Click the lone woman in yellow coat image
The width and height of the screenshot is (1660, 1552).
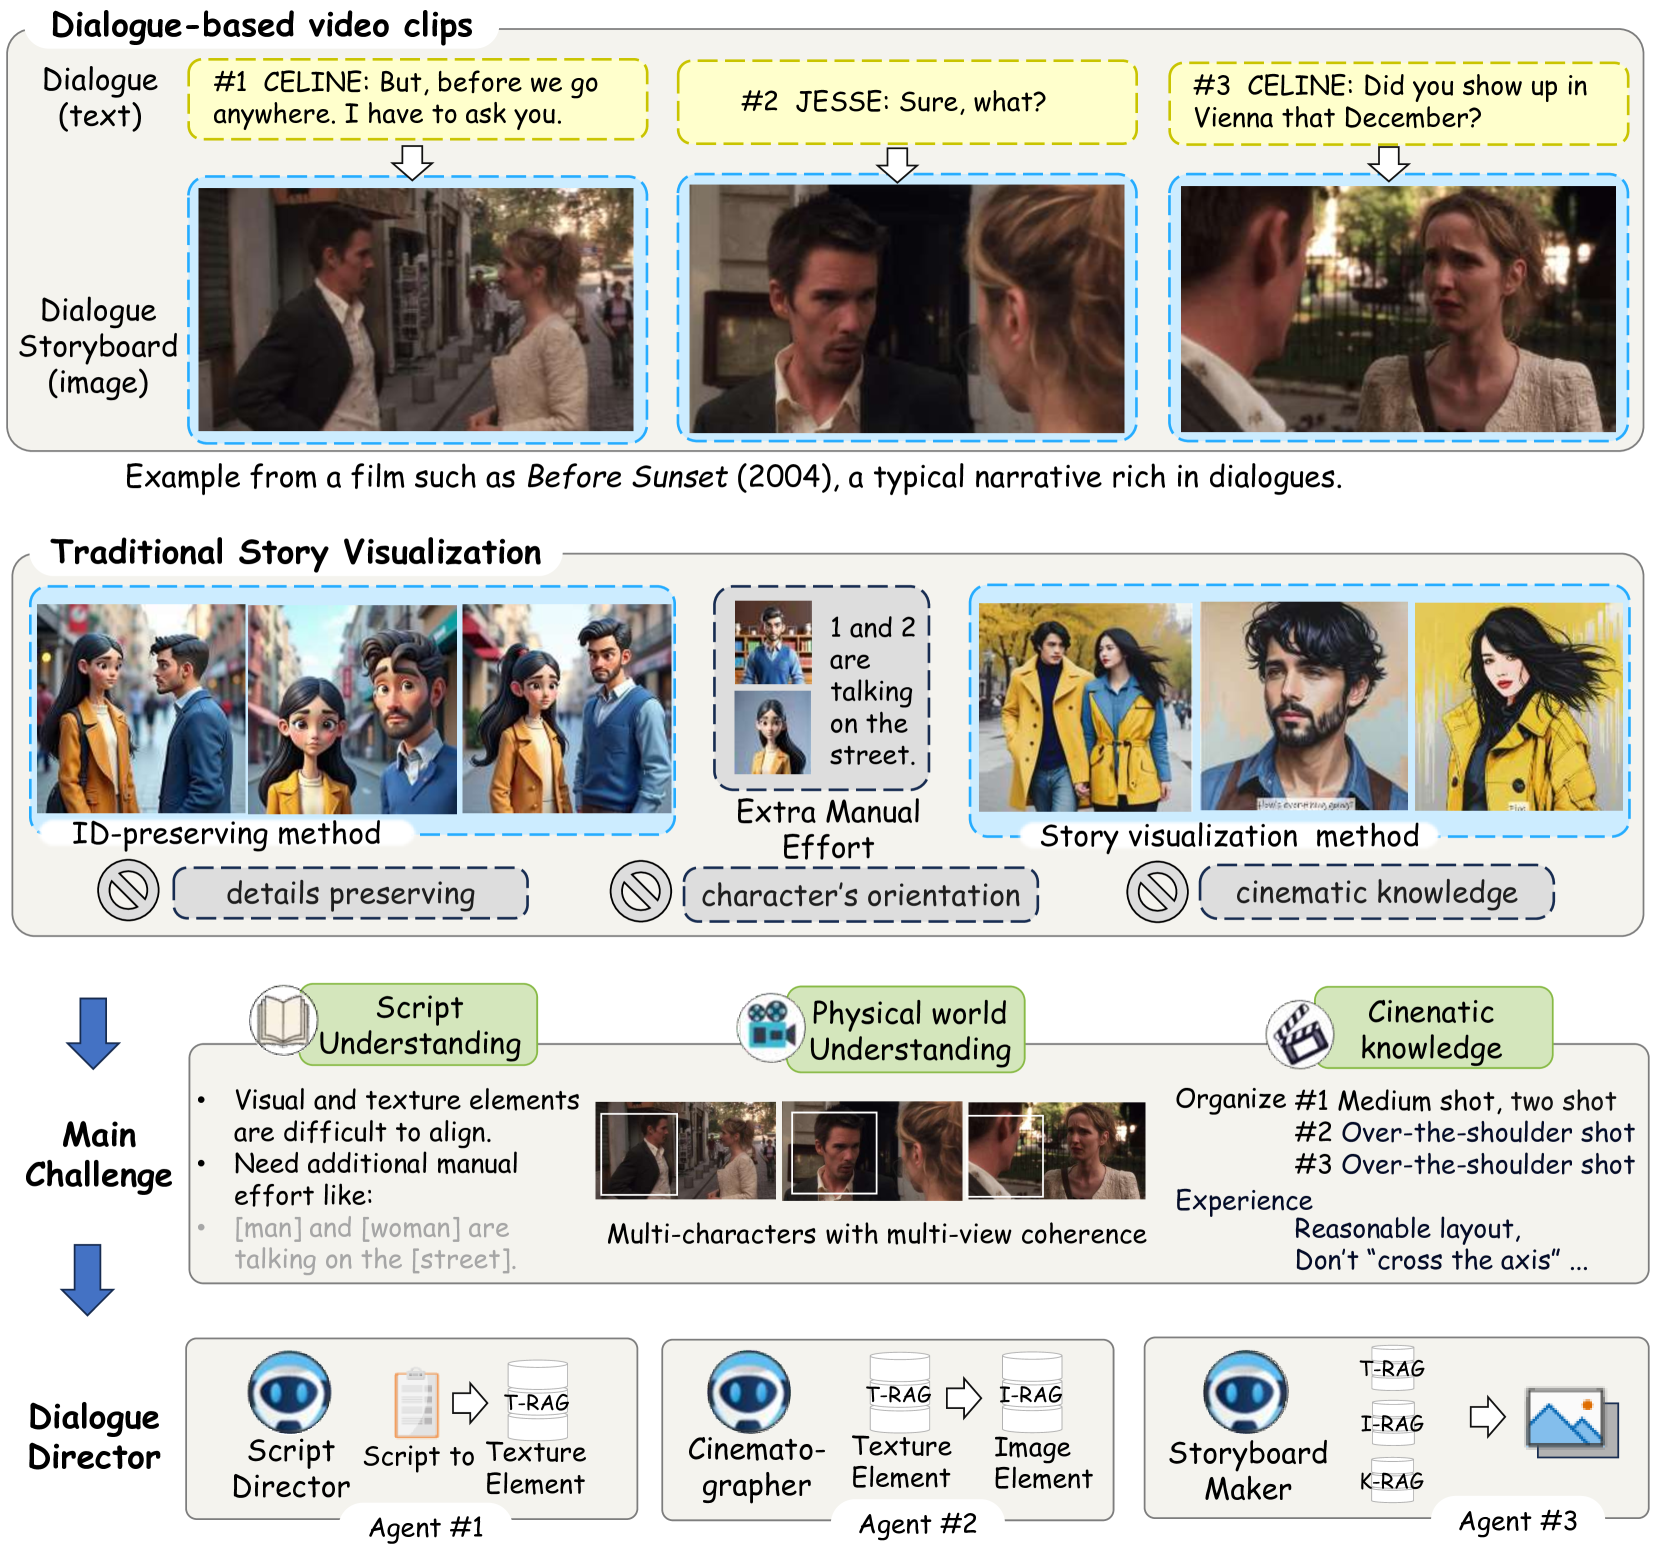pyautogui.click(x=1519, y=706)
